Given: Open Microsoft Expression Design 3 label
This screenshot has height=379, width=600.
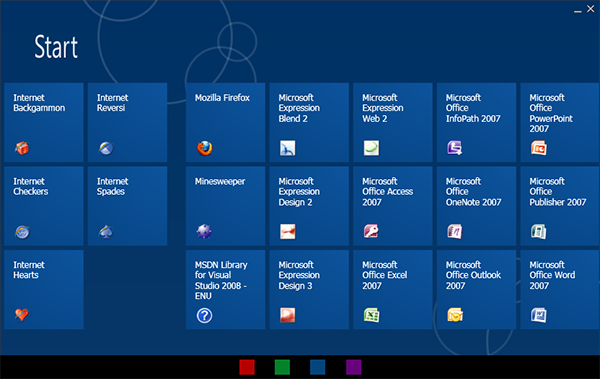Looking at the screenshot, I should [299, 275].
